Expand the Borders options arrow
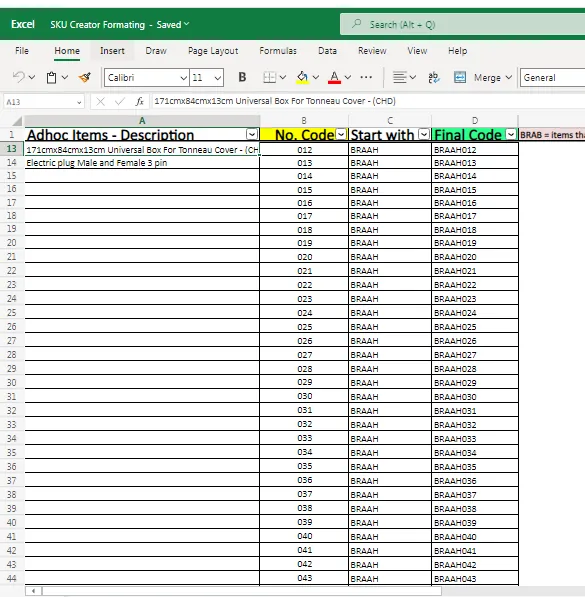Screen dimensions: 585x597 [283, 78]
